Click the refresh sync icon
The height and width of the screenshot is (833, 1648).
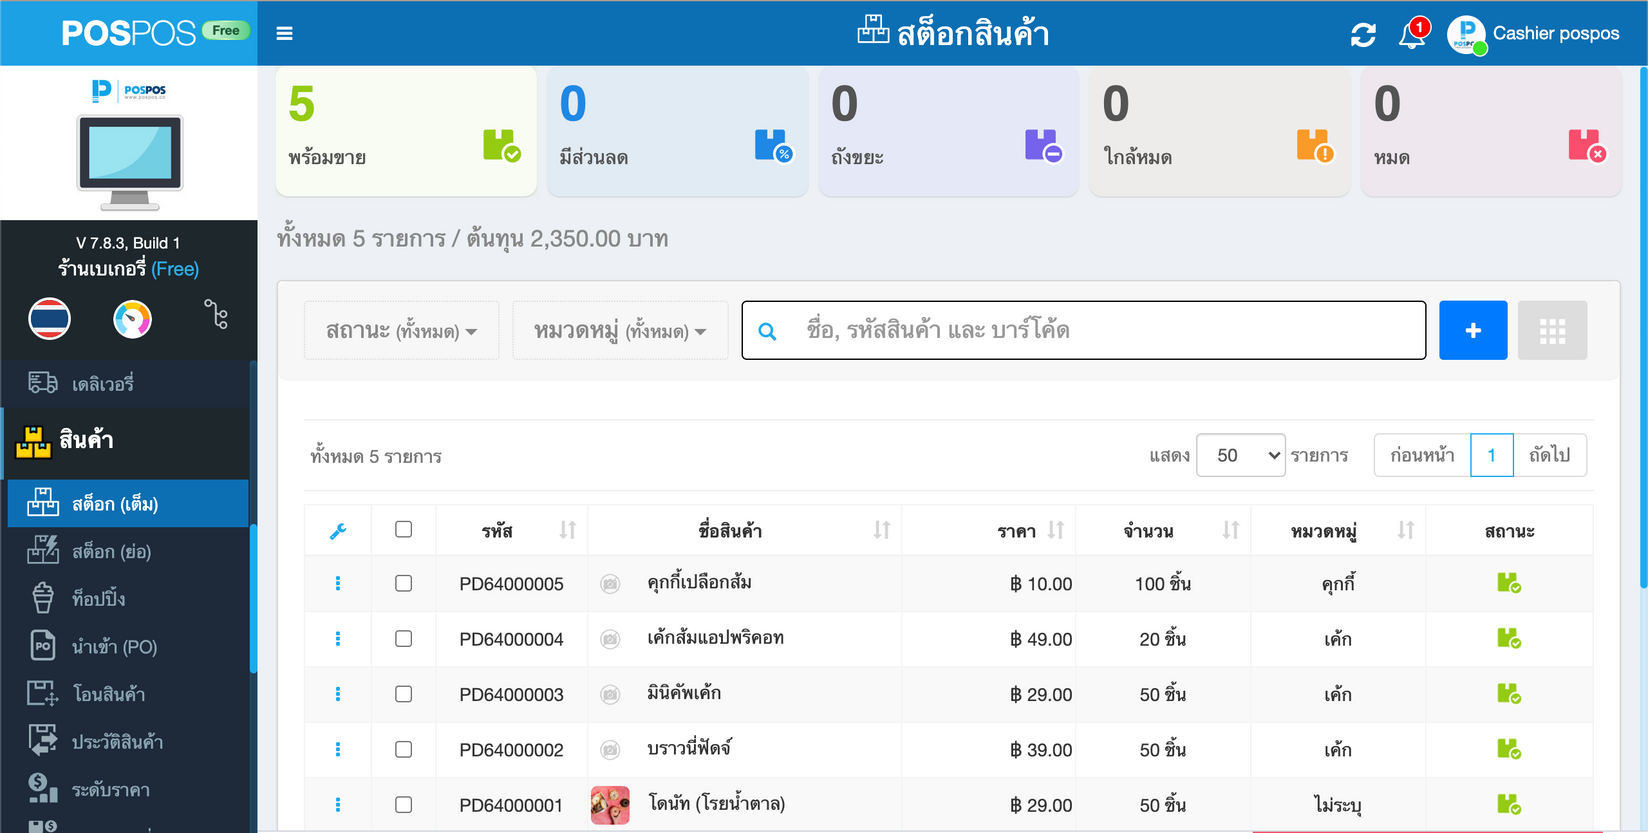(x=1363, y=34)
